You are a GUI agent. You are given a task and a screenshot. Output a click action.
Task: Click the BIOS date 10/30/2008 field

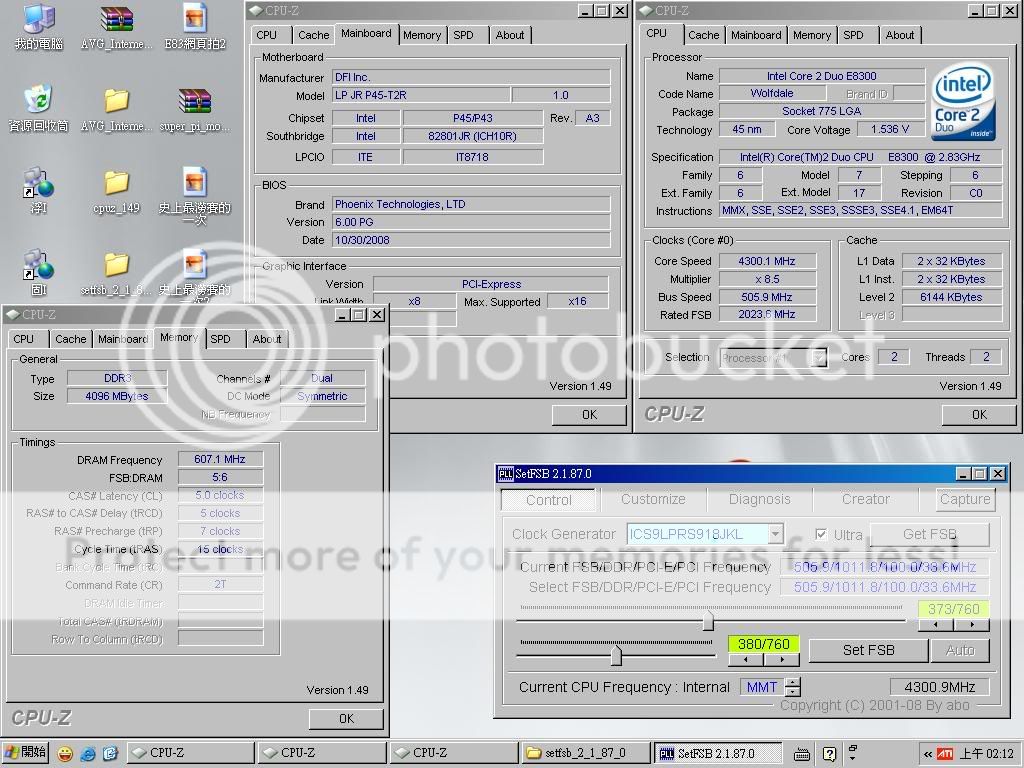point(471,240)
